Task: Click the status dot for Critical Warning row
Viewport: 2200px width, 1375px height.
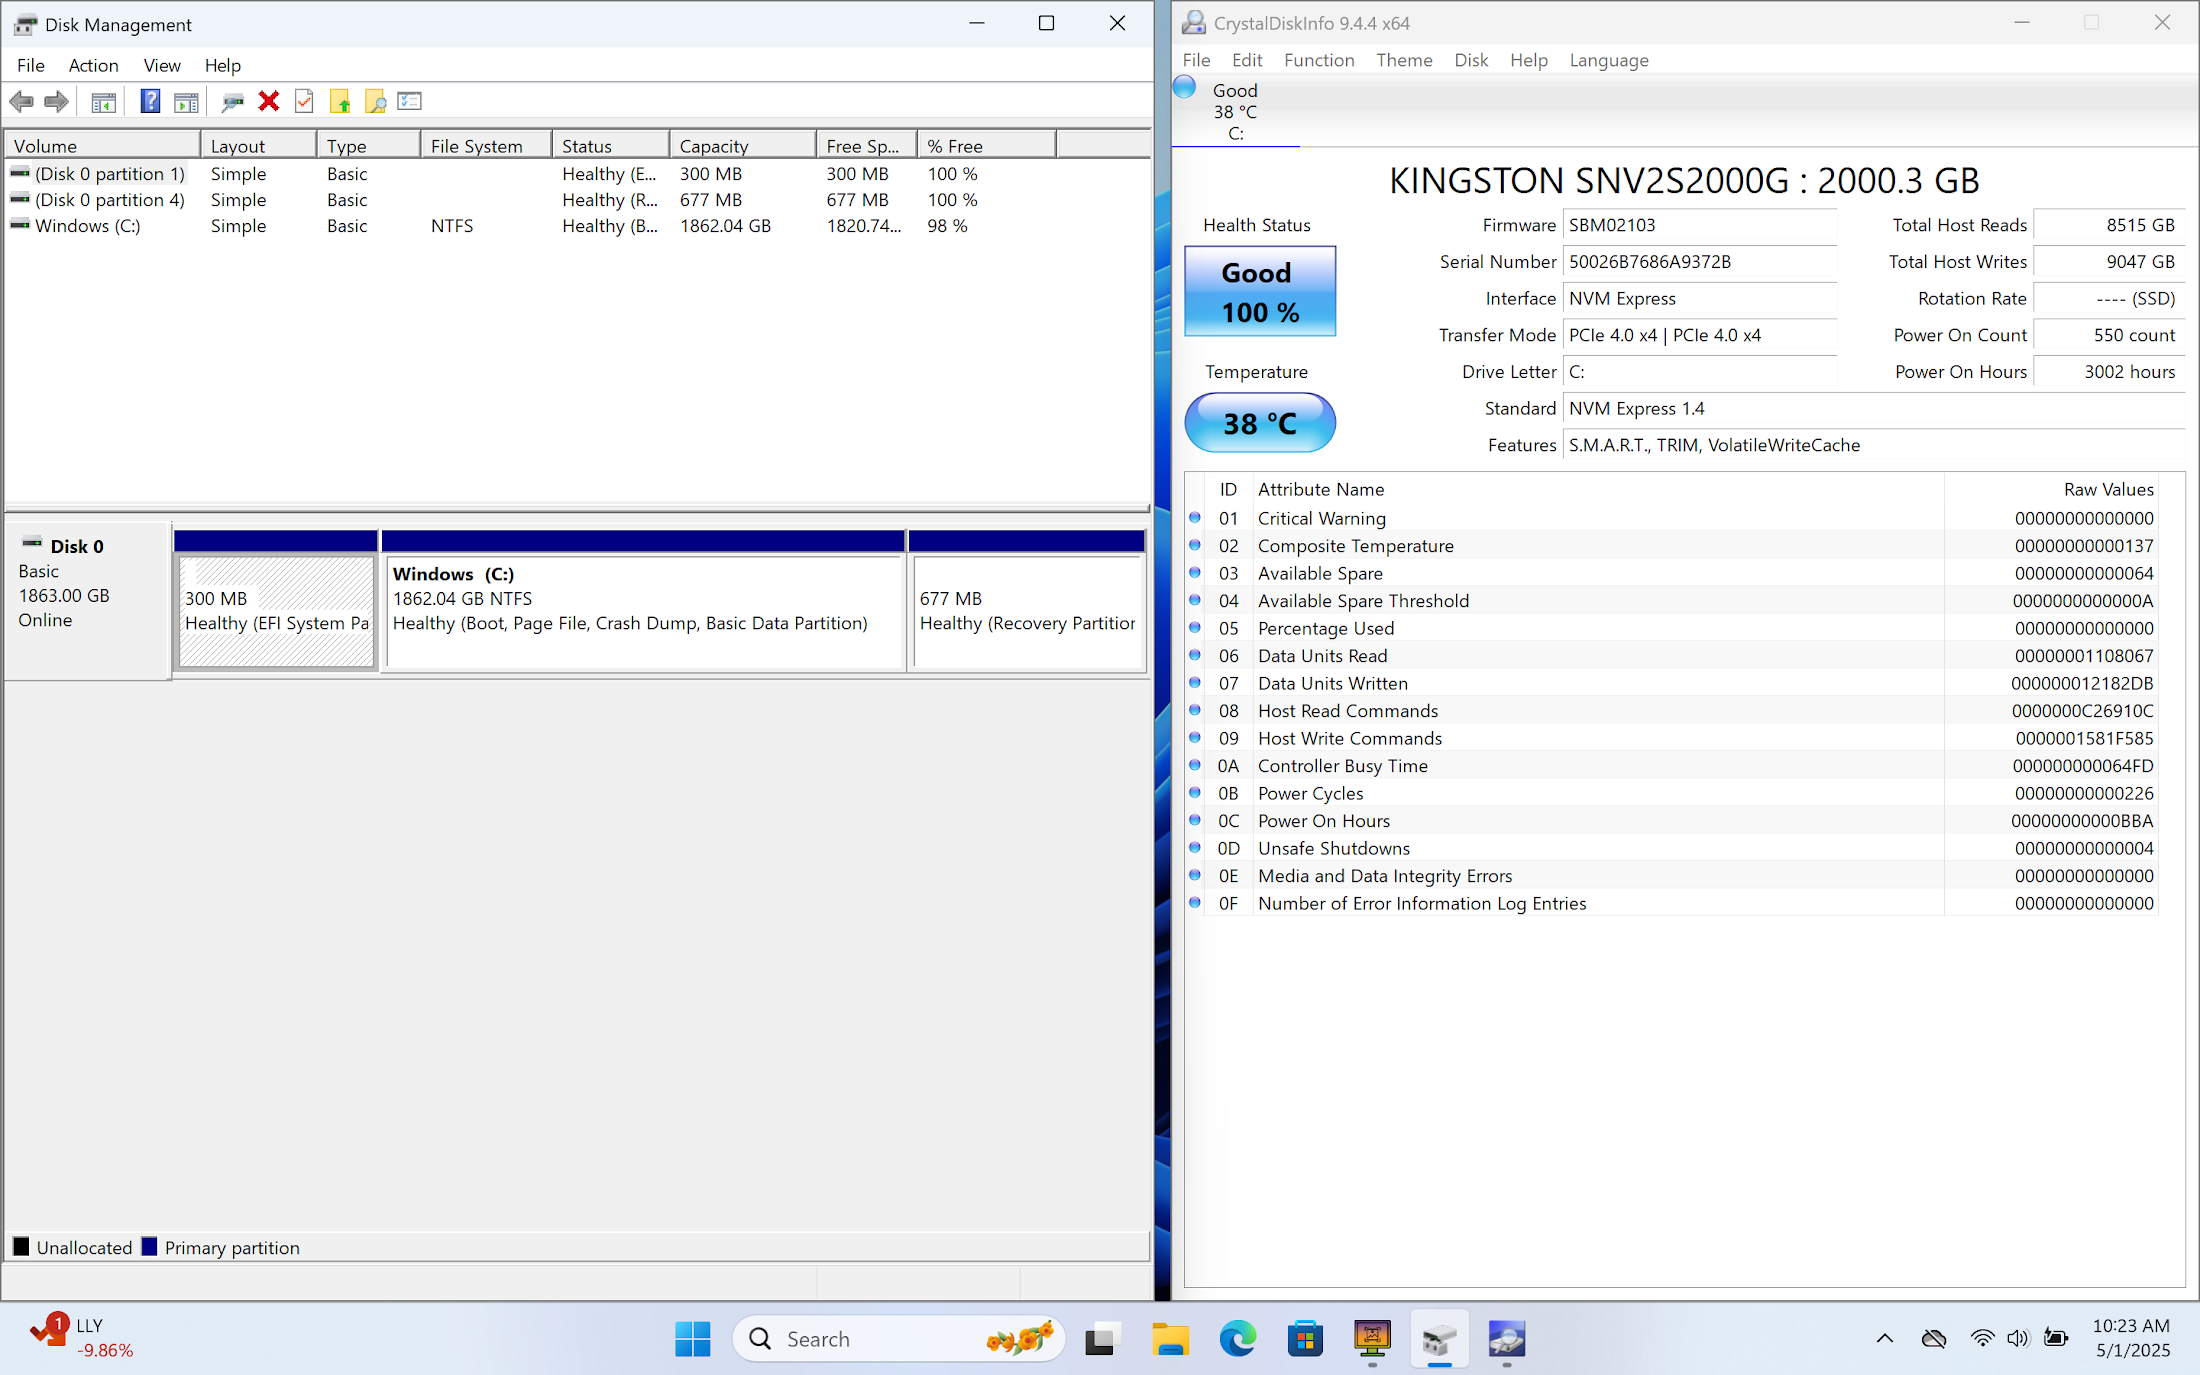Action: point(1194,518)
